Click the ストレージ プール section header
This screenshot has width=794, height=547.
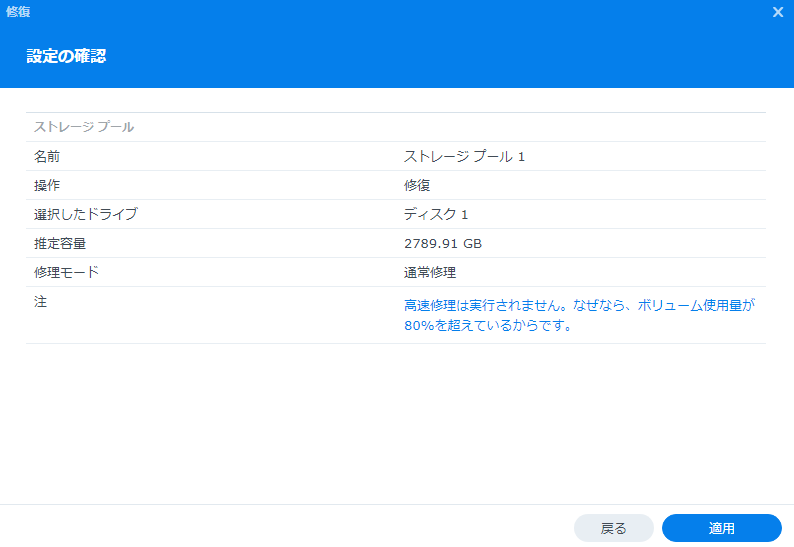[x=84, y=127]
